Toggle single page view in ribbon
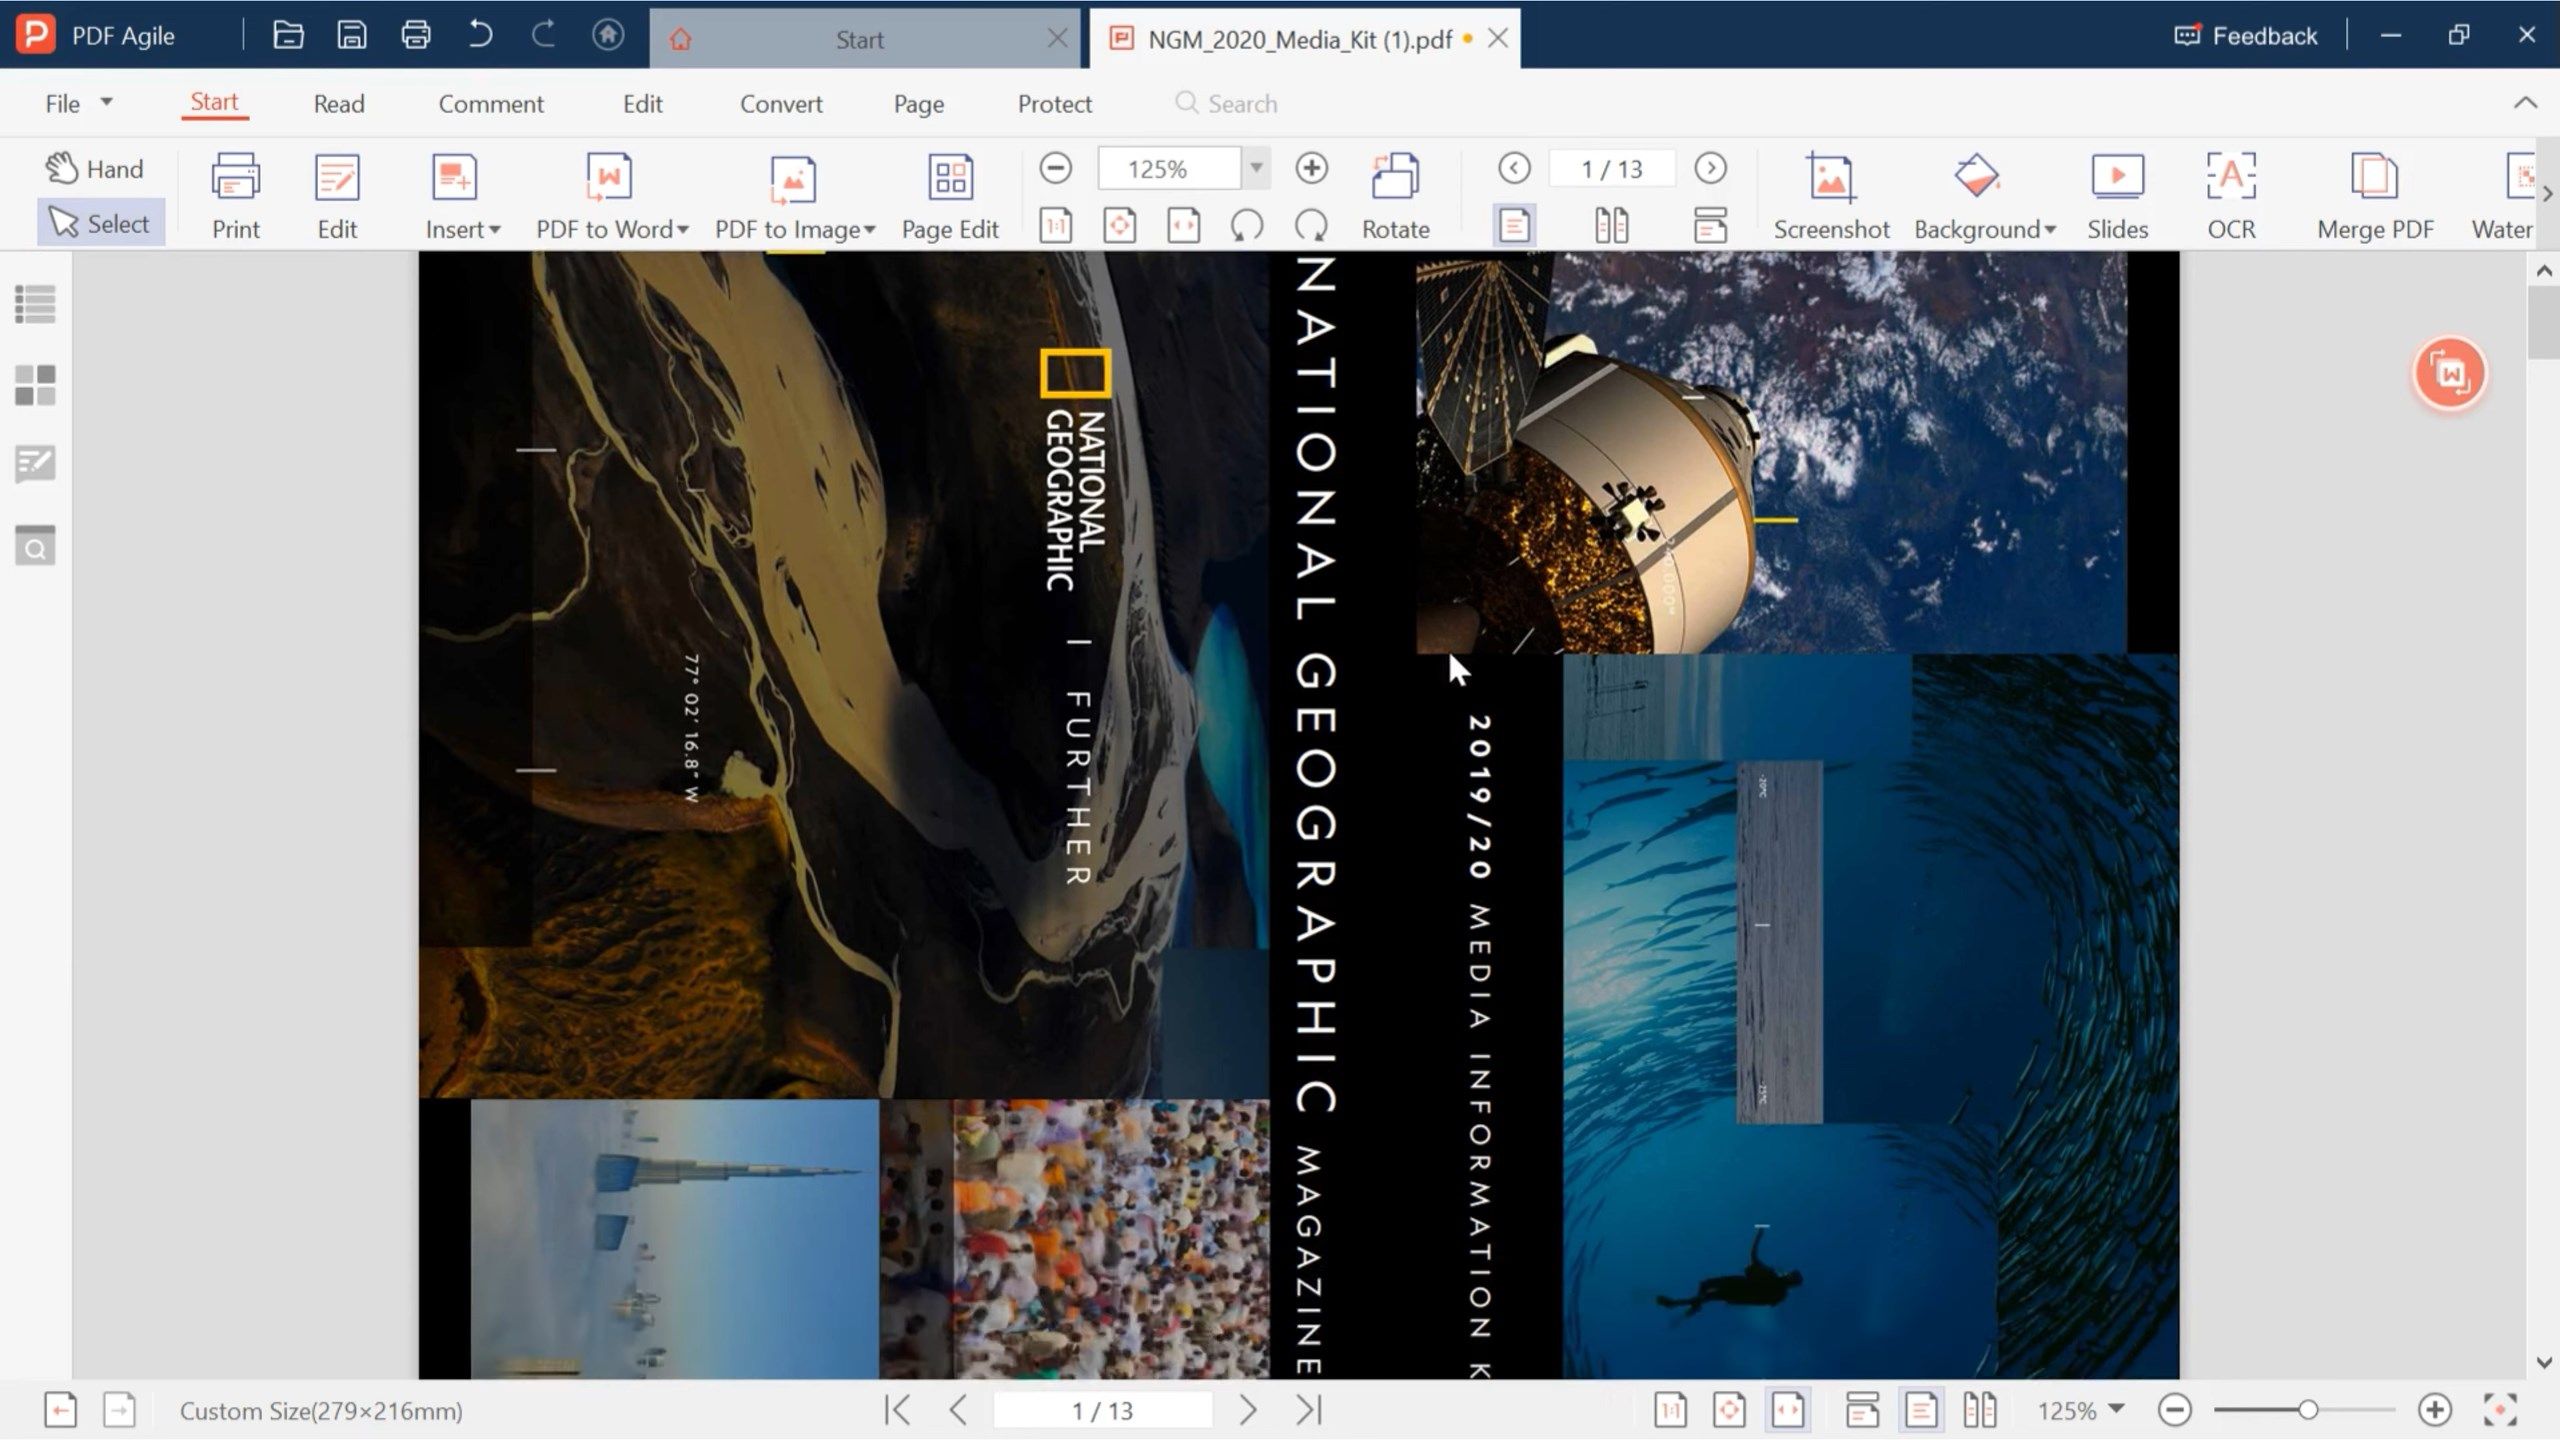Screen dimensions: 2560x1440 (x=1514, y=226)
